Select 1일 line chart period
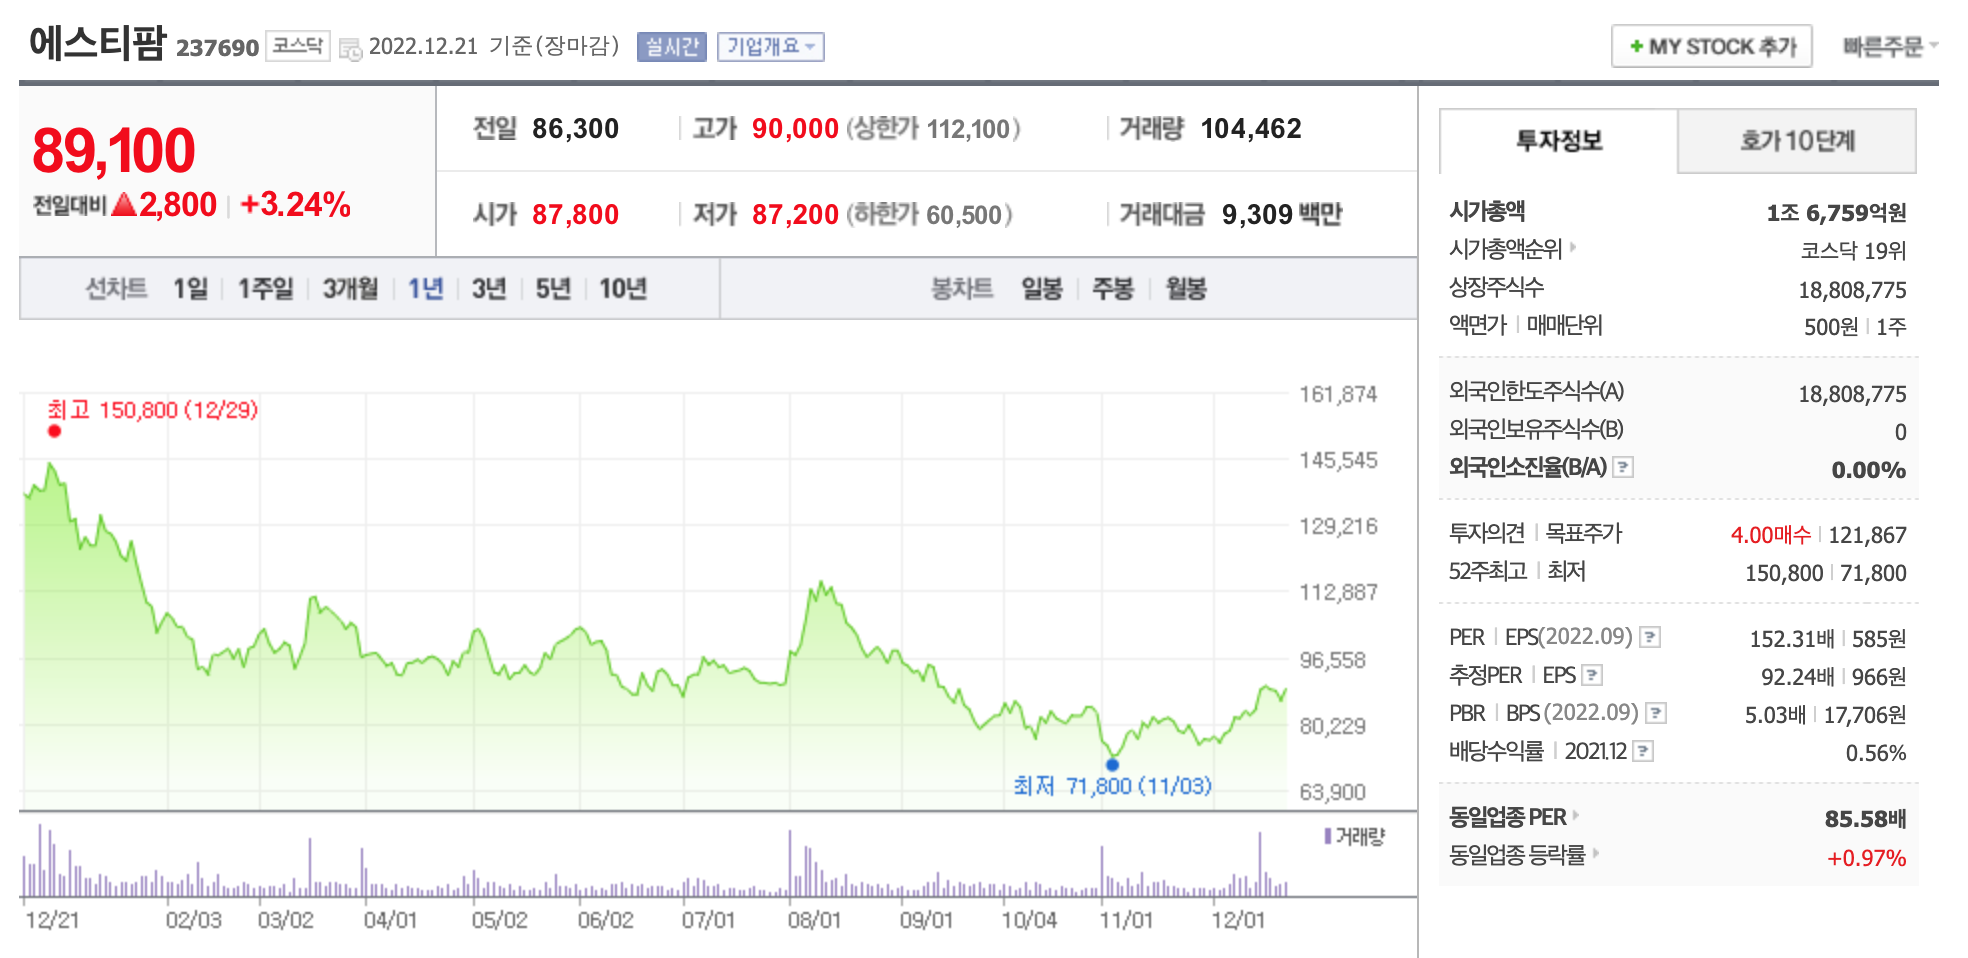 pyautogui.click(x=190, y=289)
